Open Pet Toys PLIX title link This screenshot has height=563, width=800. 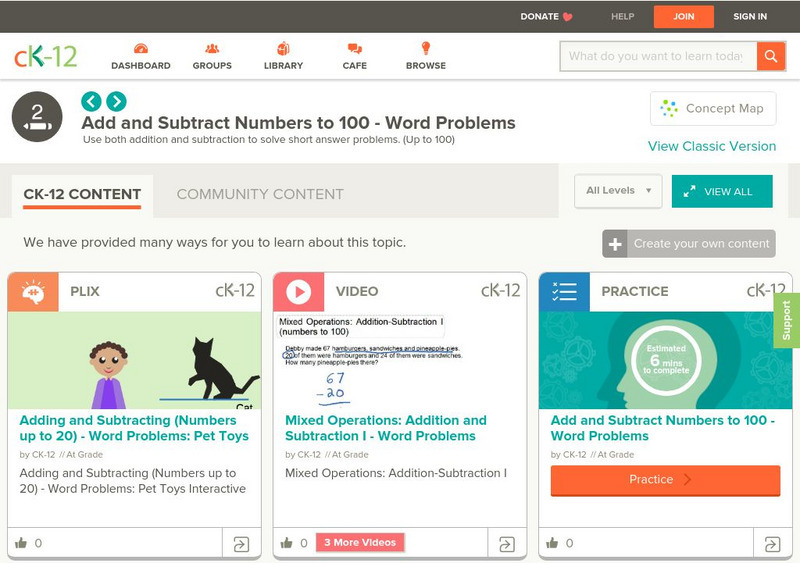tap(134, 428)
